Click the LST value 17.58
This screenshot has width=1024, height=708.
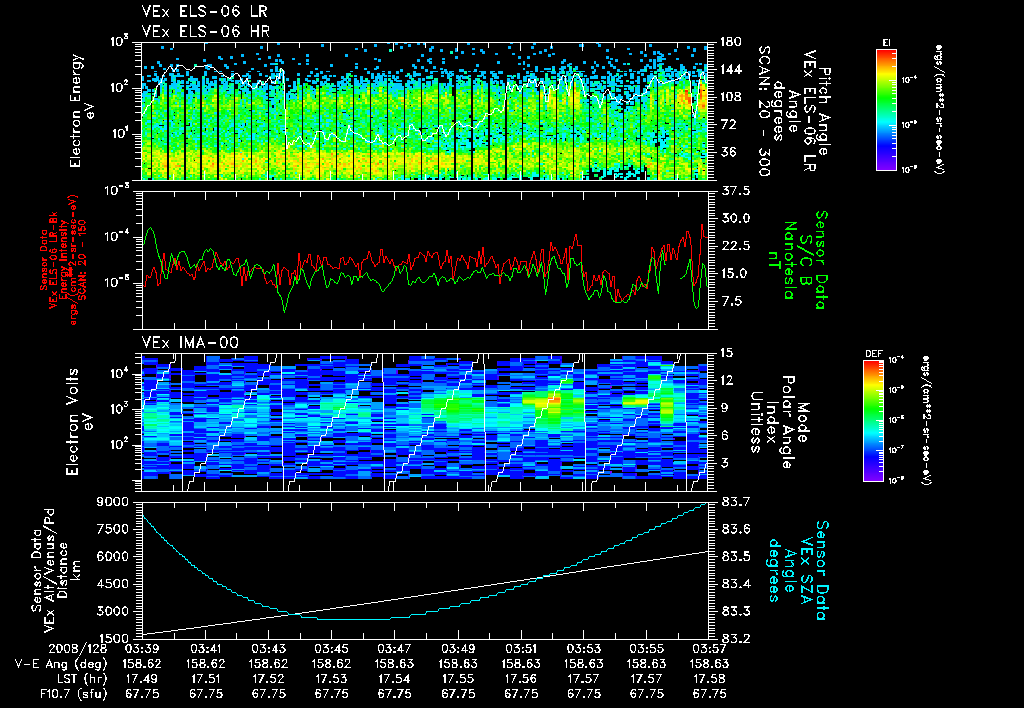click(x=709, y=679)
